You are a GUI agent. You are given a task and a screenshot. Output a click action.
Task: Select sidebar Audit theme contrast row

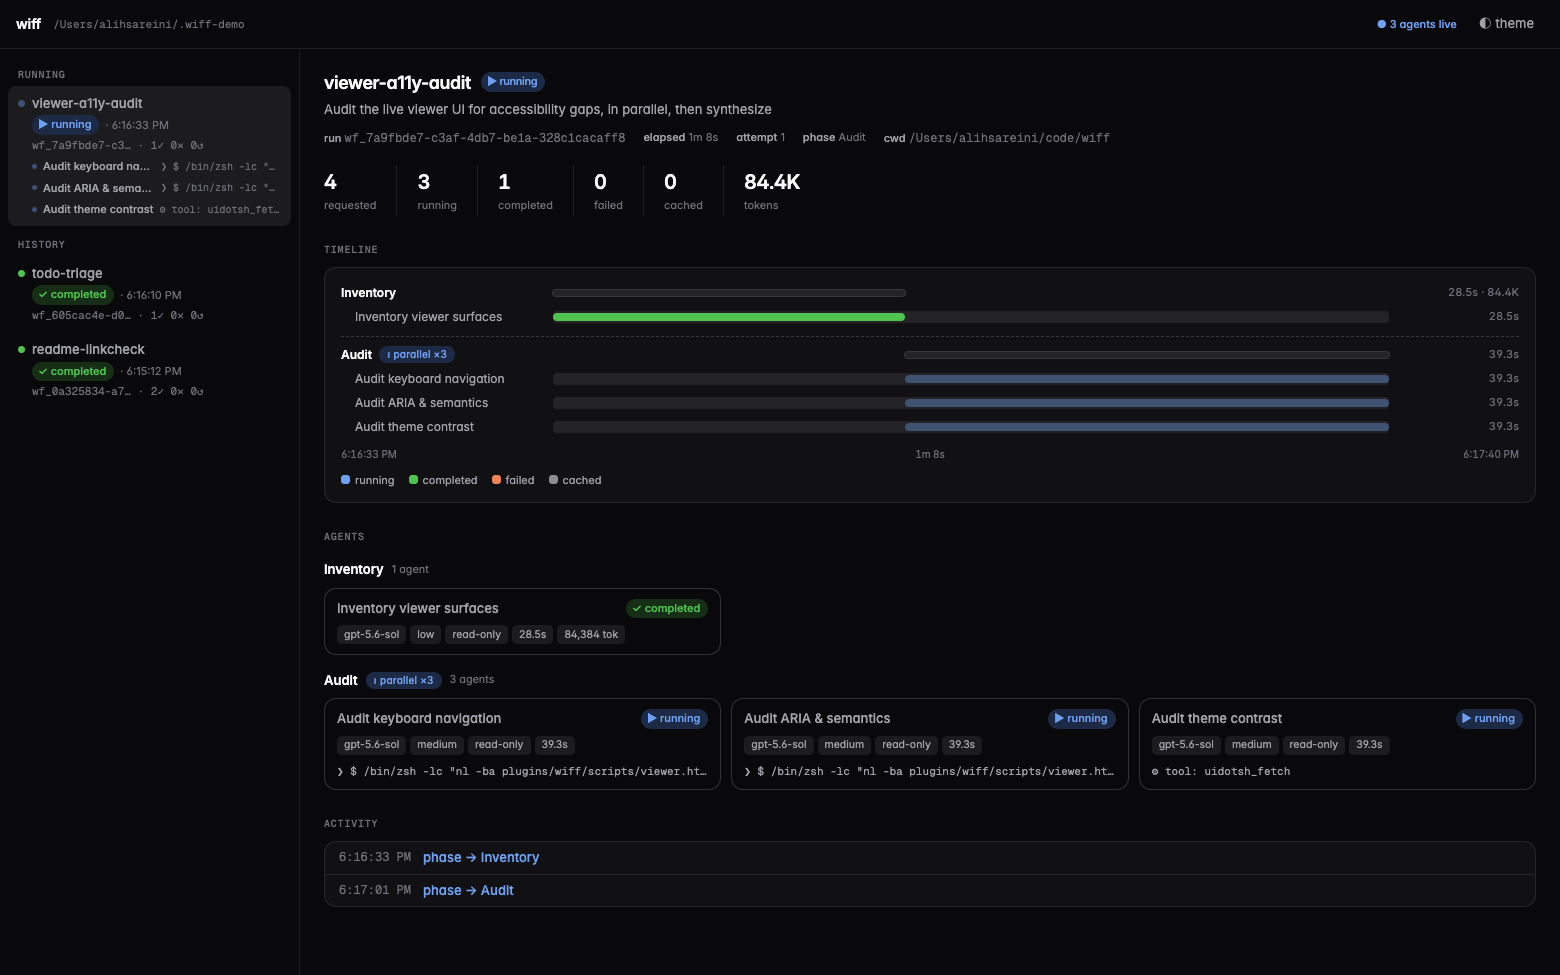pyautogui.click(x=155, y=210)
